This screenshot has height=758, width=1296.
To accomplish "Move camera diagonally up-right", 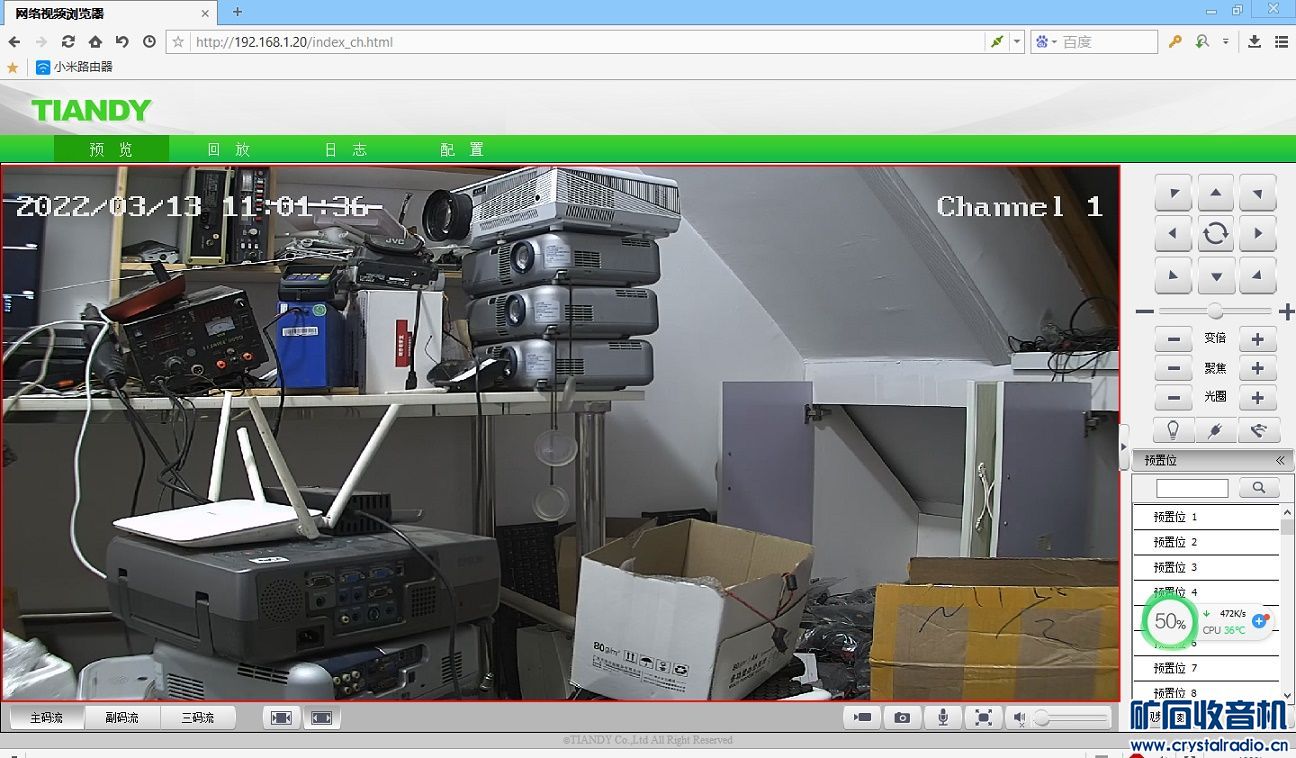I will tap(1258, 192).
